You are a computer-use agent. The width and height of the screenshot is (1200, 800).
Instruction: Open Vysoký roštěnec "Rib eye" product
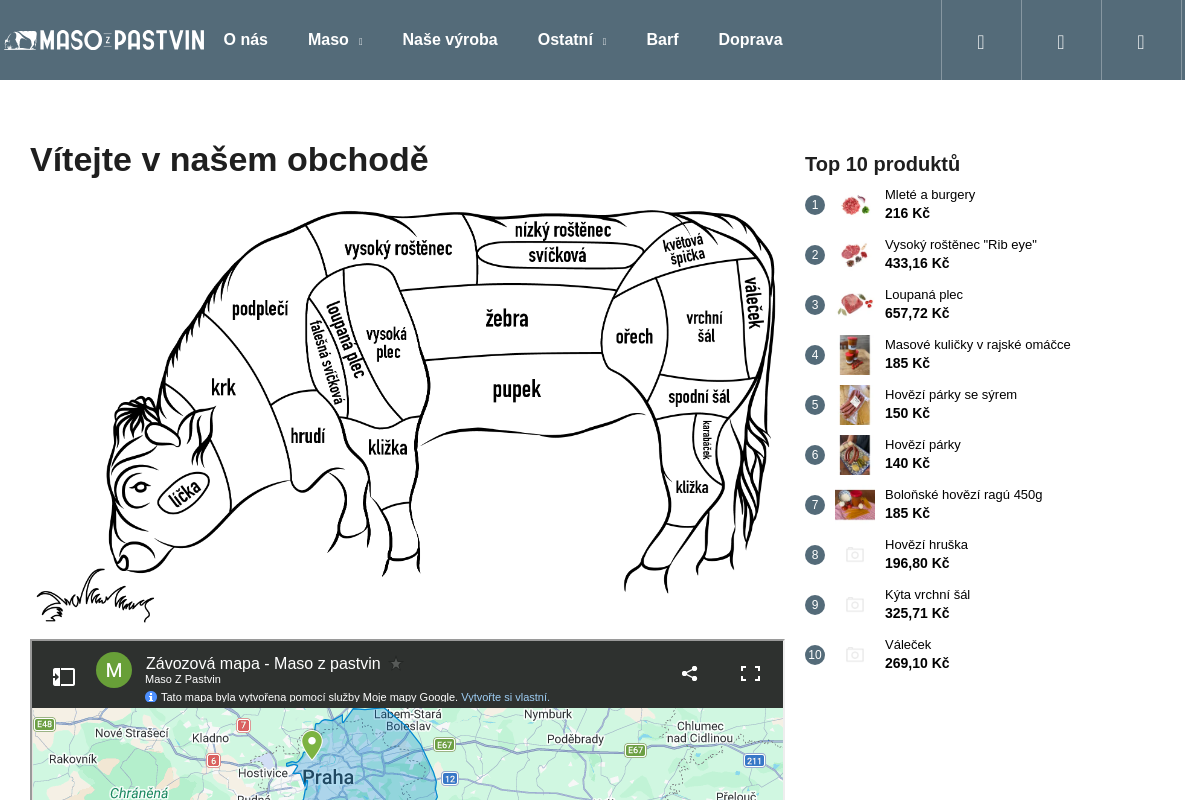961,245
